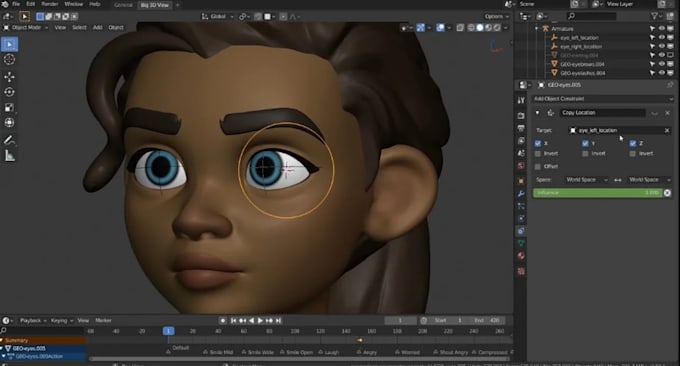Open World properties tab
The width and height of the screenshot is (680, 366).
(521, 166)
